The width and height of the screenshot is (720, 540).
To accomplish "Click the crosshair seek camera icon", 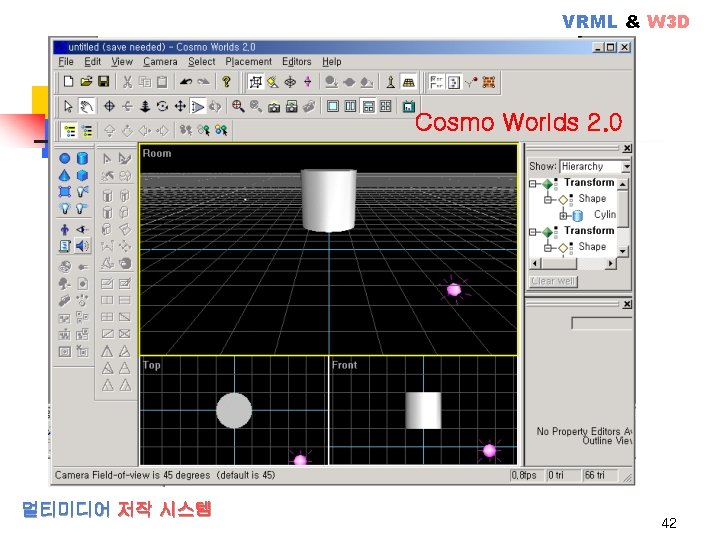I will point(109,107).
